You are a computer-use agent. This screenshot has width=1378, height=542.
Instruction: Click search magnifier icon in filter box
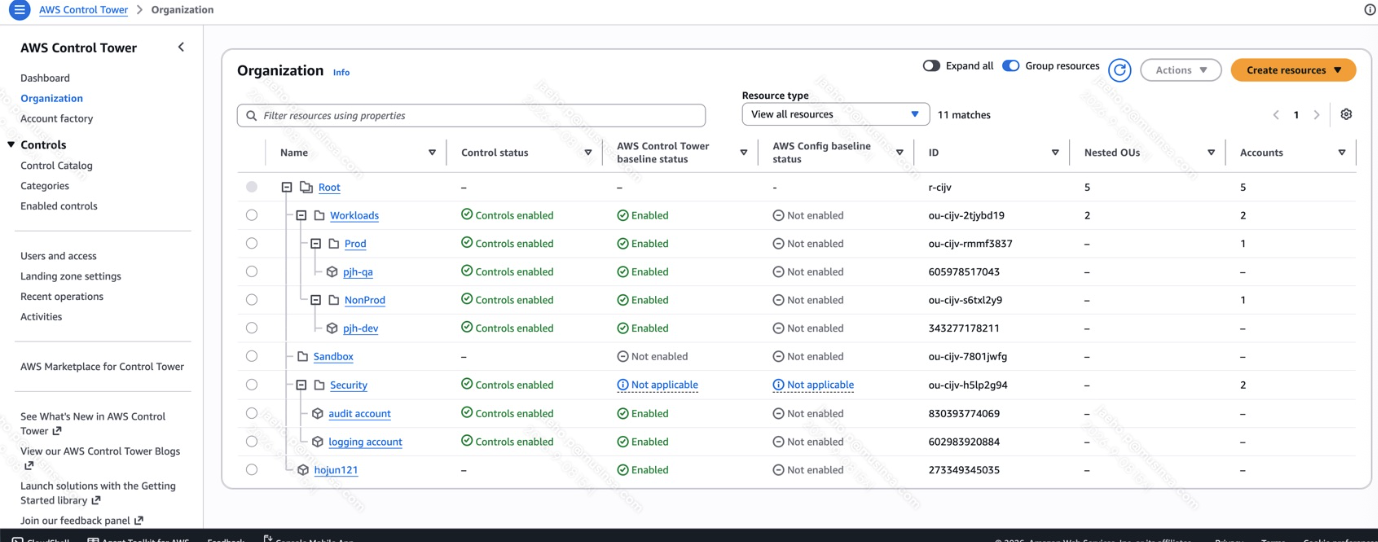(250, 116)
